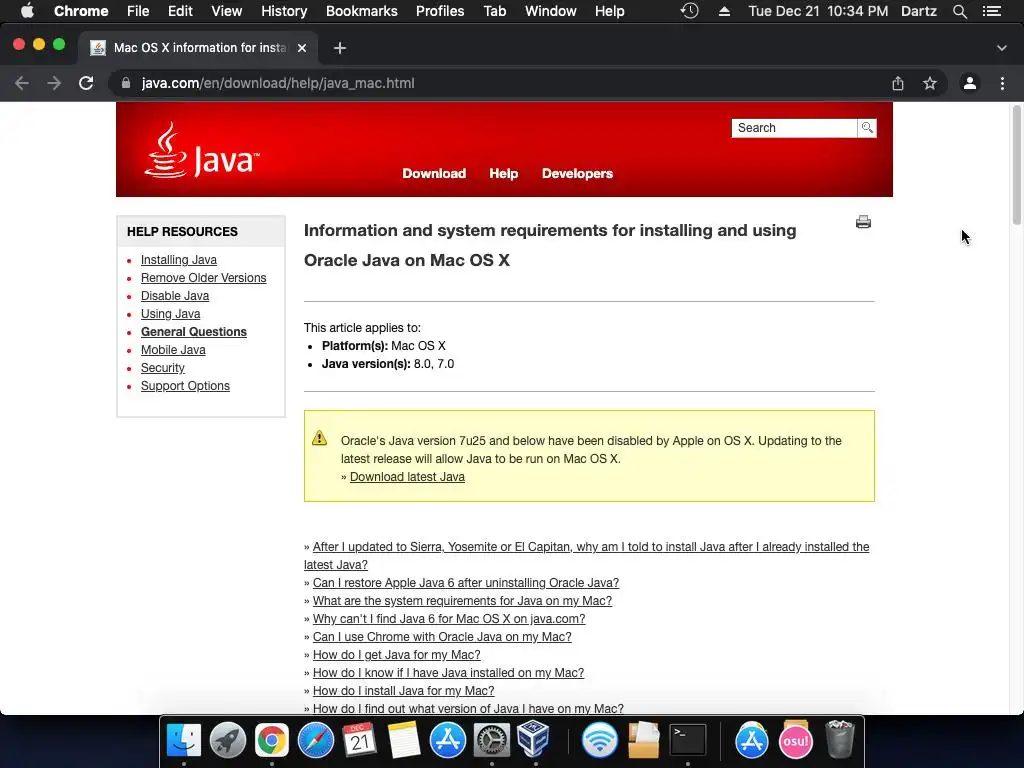Open a new tab with the plus icon

pos(340,48)
